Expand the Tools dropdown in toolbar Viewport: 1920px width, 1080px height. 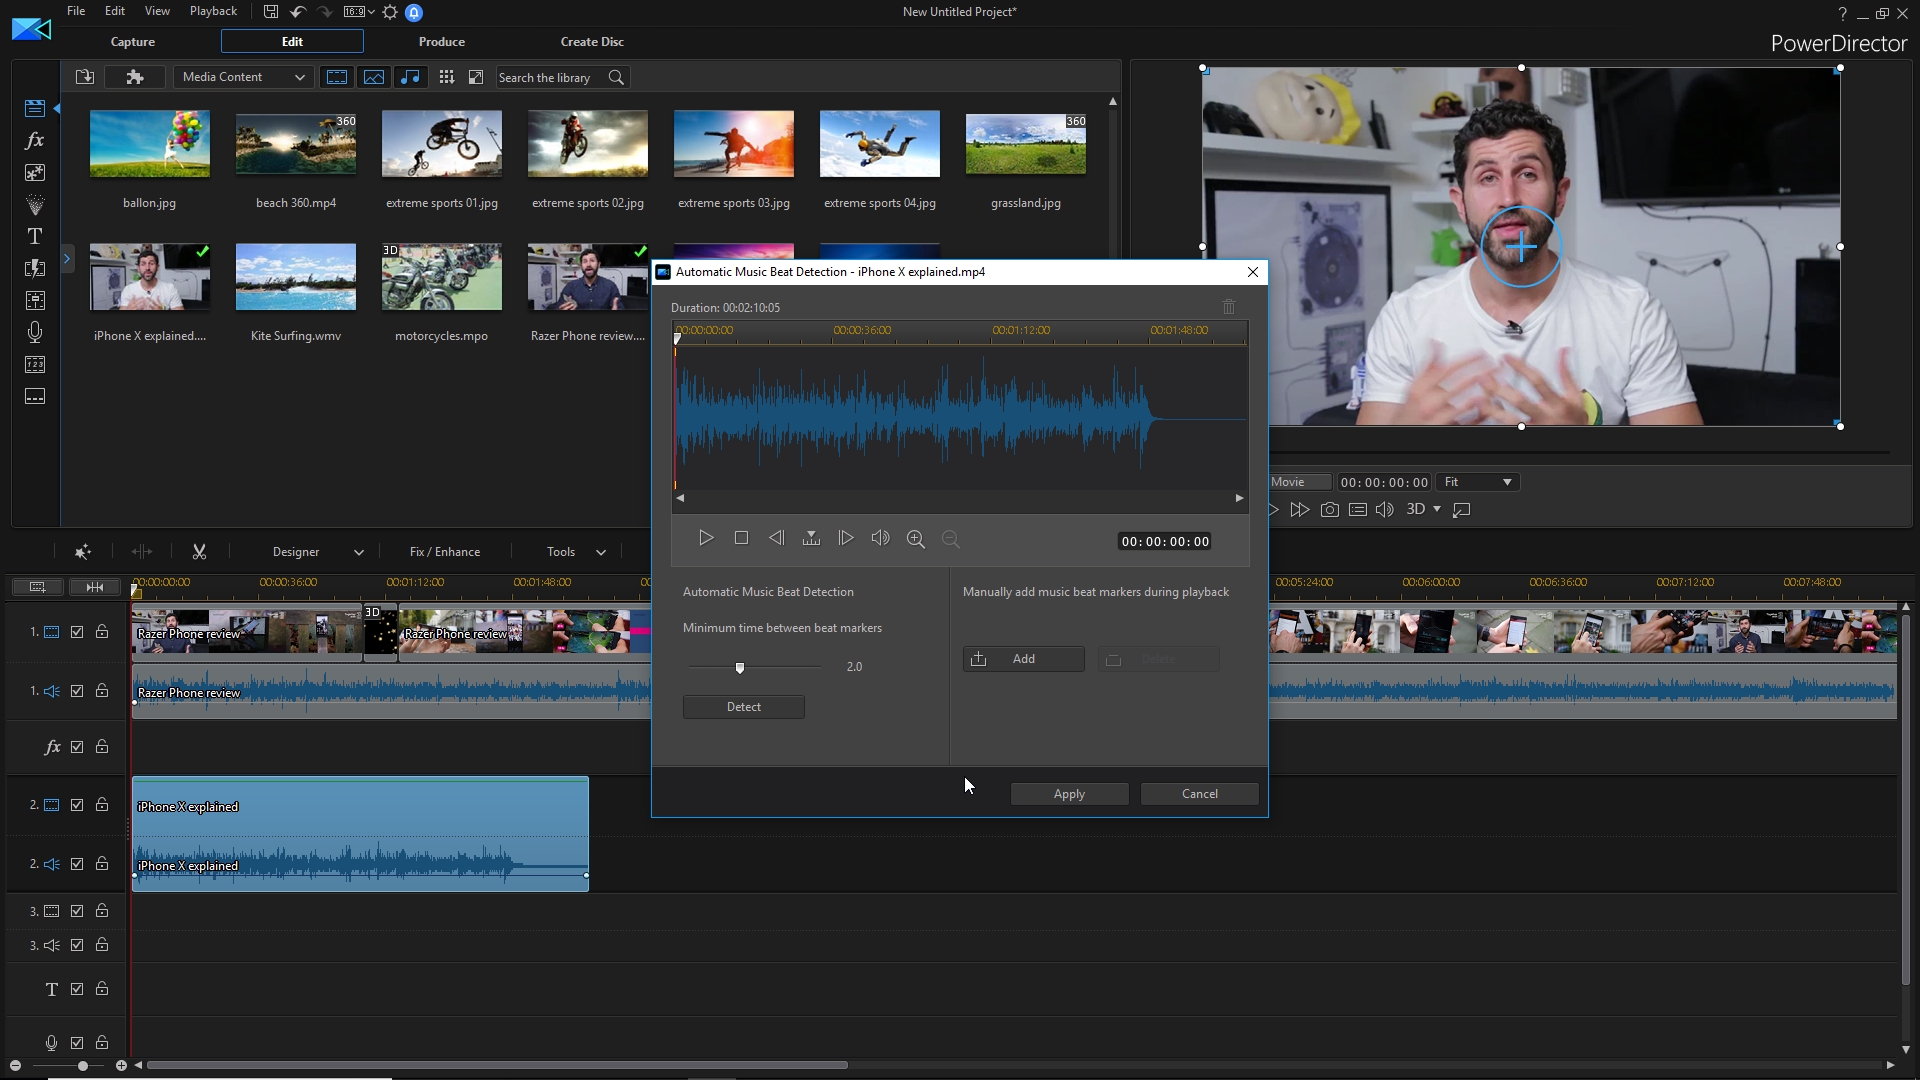(575, 551)
